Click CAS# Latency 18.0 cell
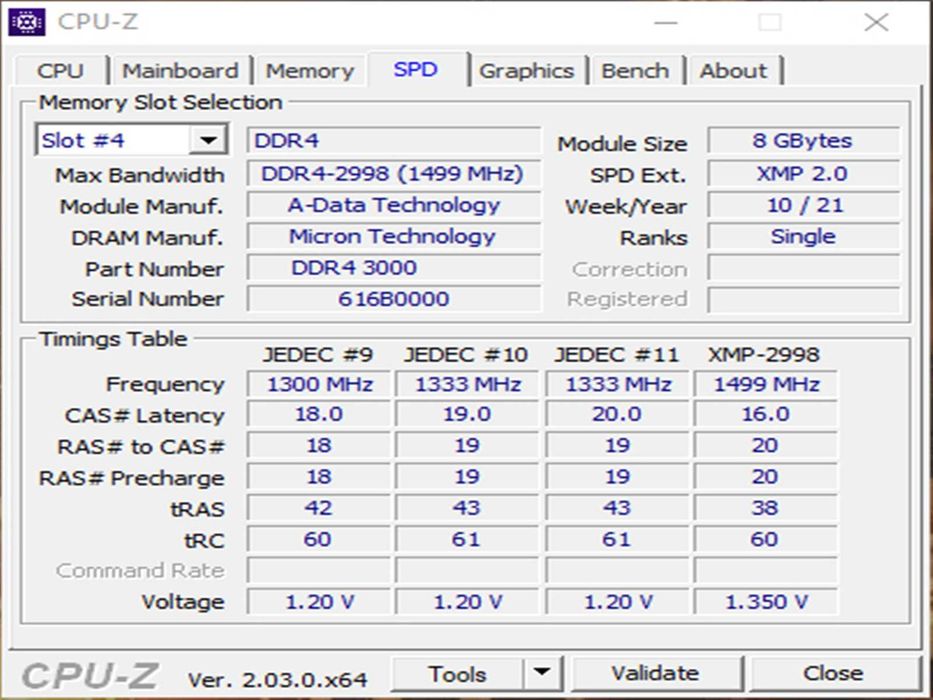 coord(319,414)
